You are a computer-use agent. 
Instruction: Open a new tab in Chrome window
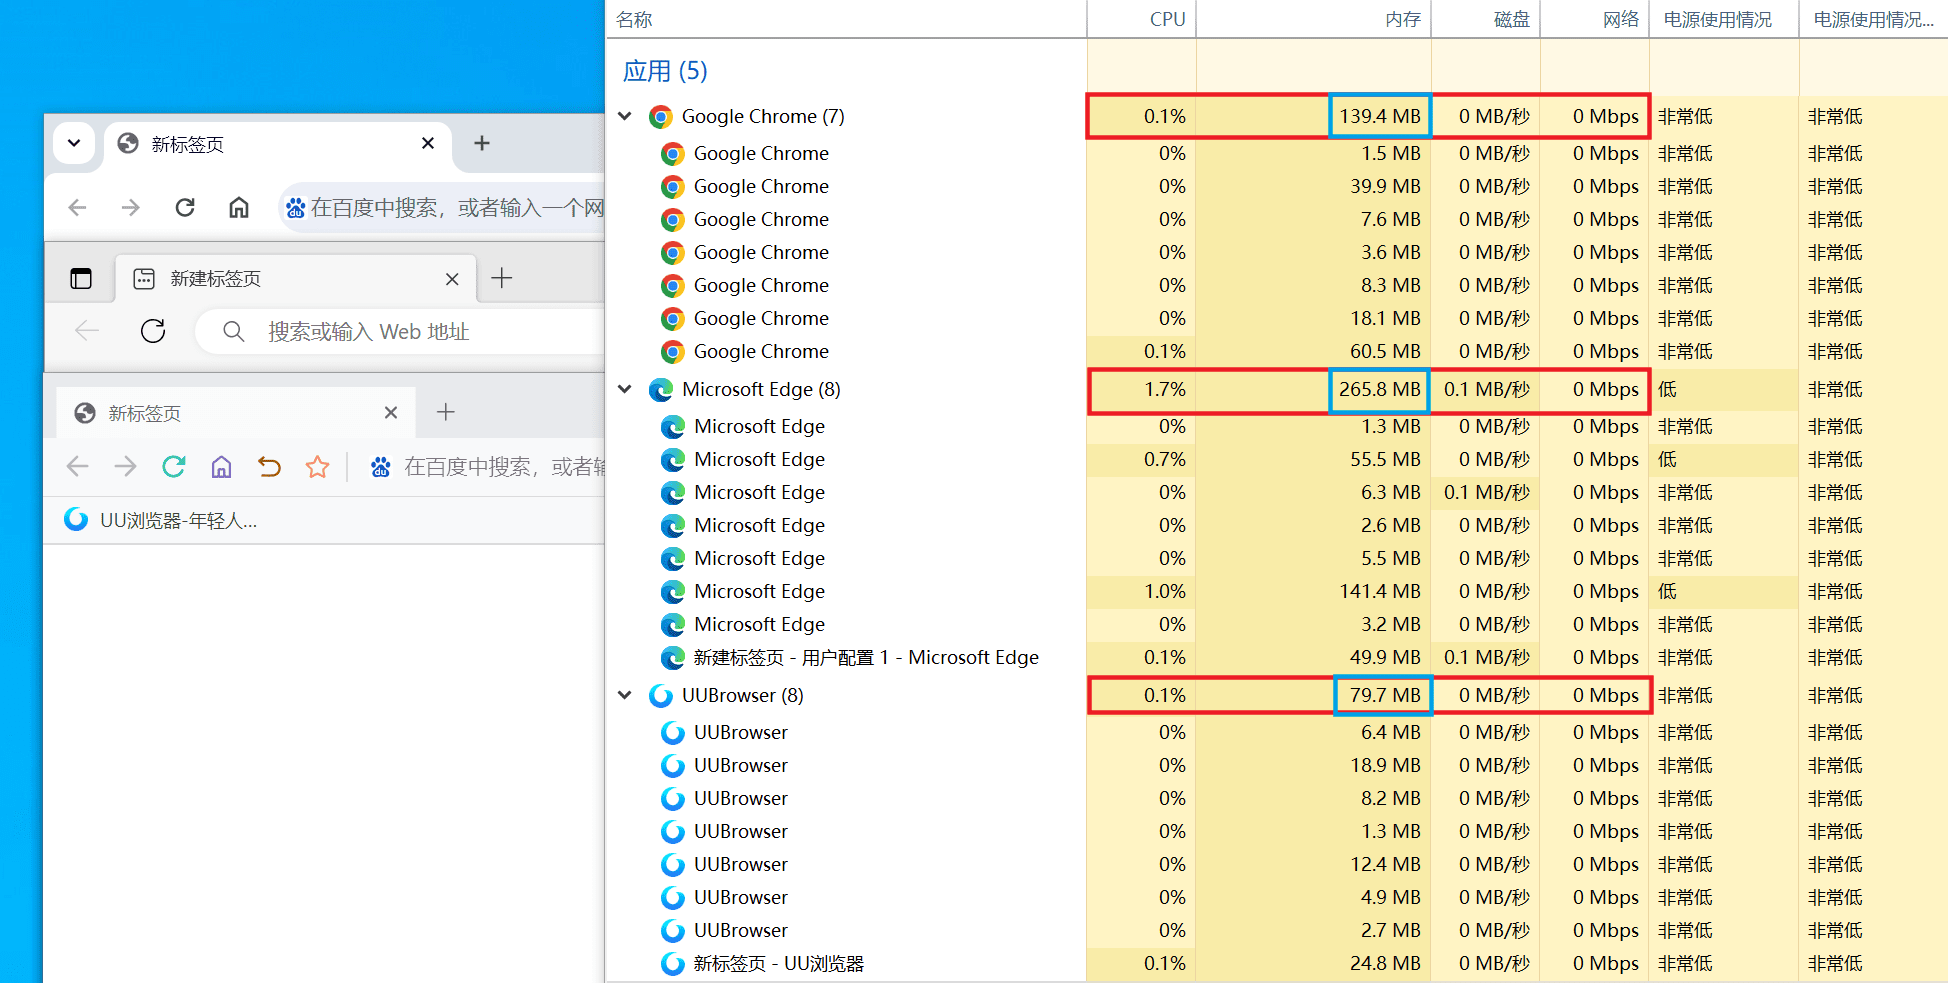point(482,143)
